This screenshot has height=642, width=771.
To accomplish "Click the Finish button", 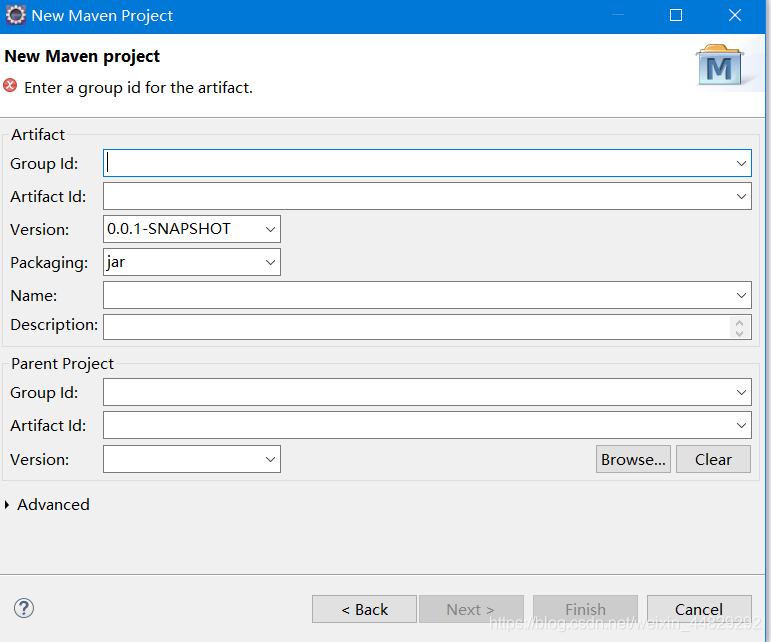I will click(x=585, y=609).
